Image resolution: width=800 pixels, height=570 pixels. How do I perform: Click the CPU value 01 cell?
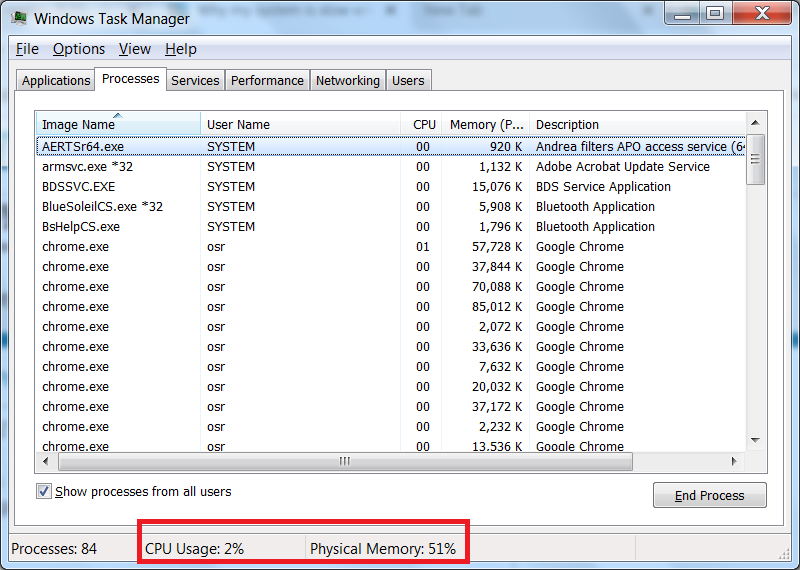pyautogui.click(x=422, y=246)
